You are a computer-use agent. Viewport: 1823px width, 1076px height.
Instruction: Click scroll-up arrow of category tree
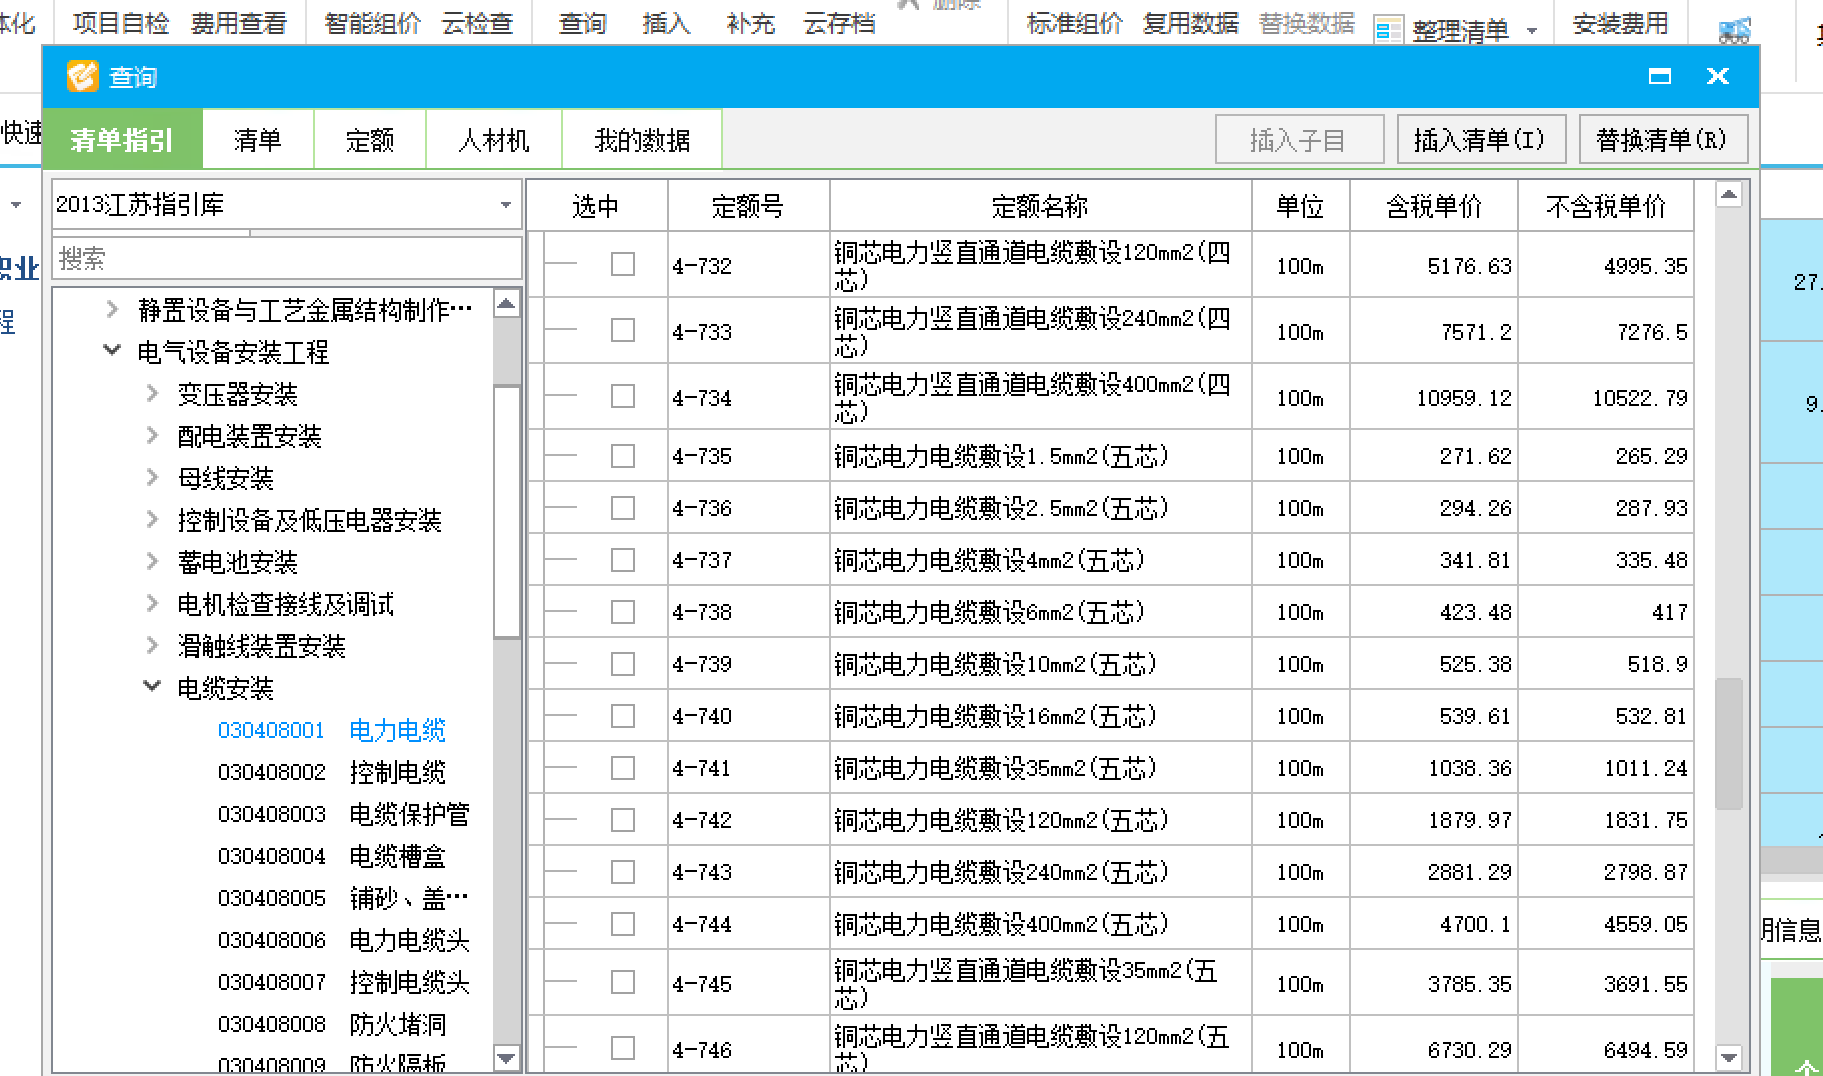[x=507, y=303]
